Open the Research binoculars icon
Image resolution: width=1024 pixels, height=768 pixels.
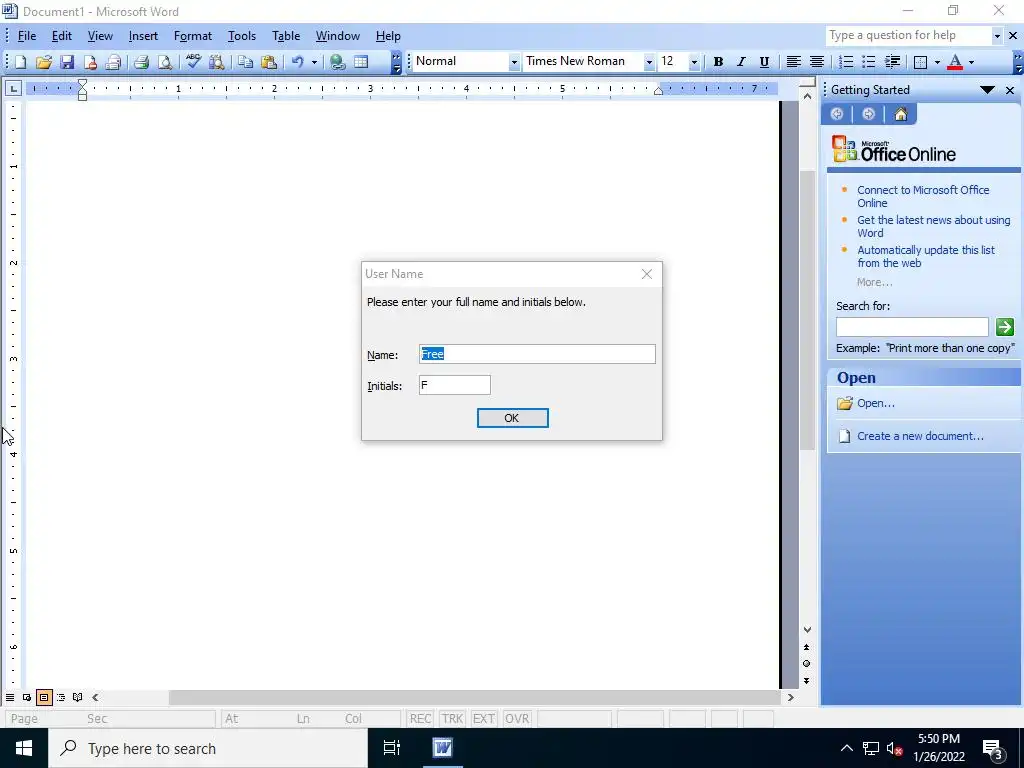(216, 62)
